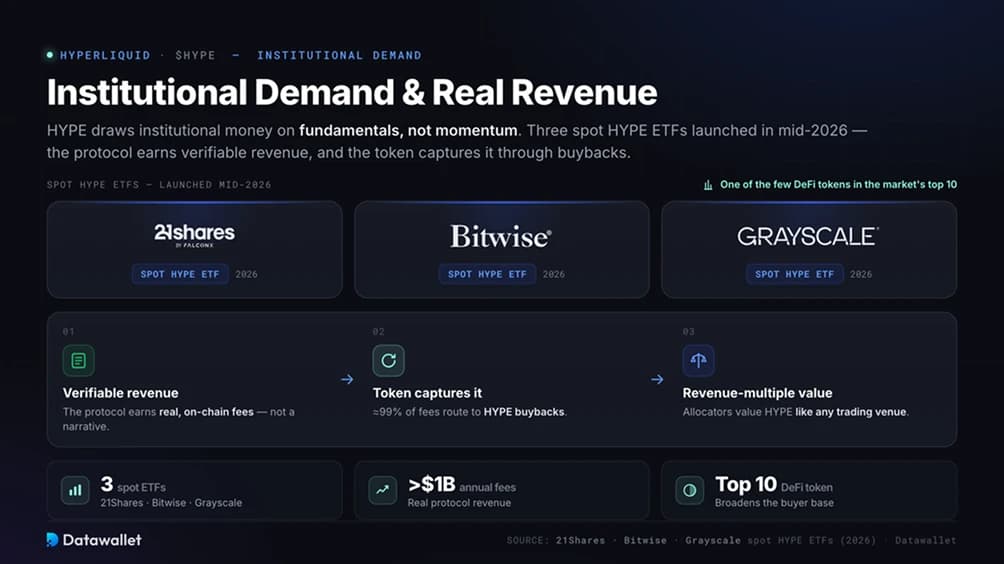Click 'fundamentals, not momentum' bold text

tap(408, 131)
